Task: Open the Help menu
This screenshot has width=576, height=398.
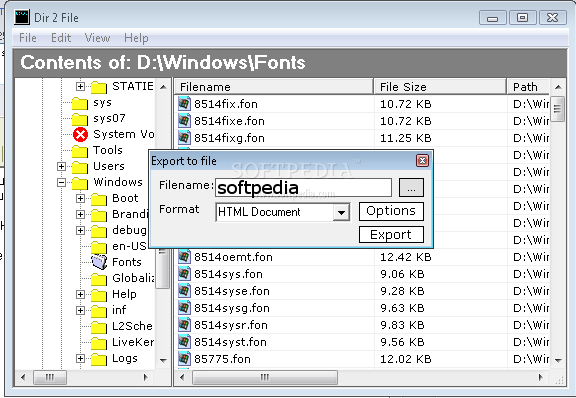Action: (x=136, y=38)
